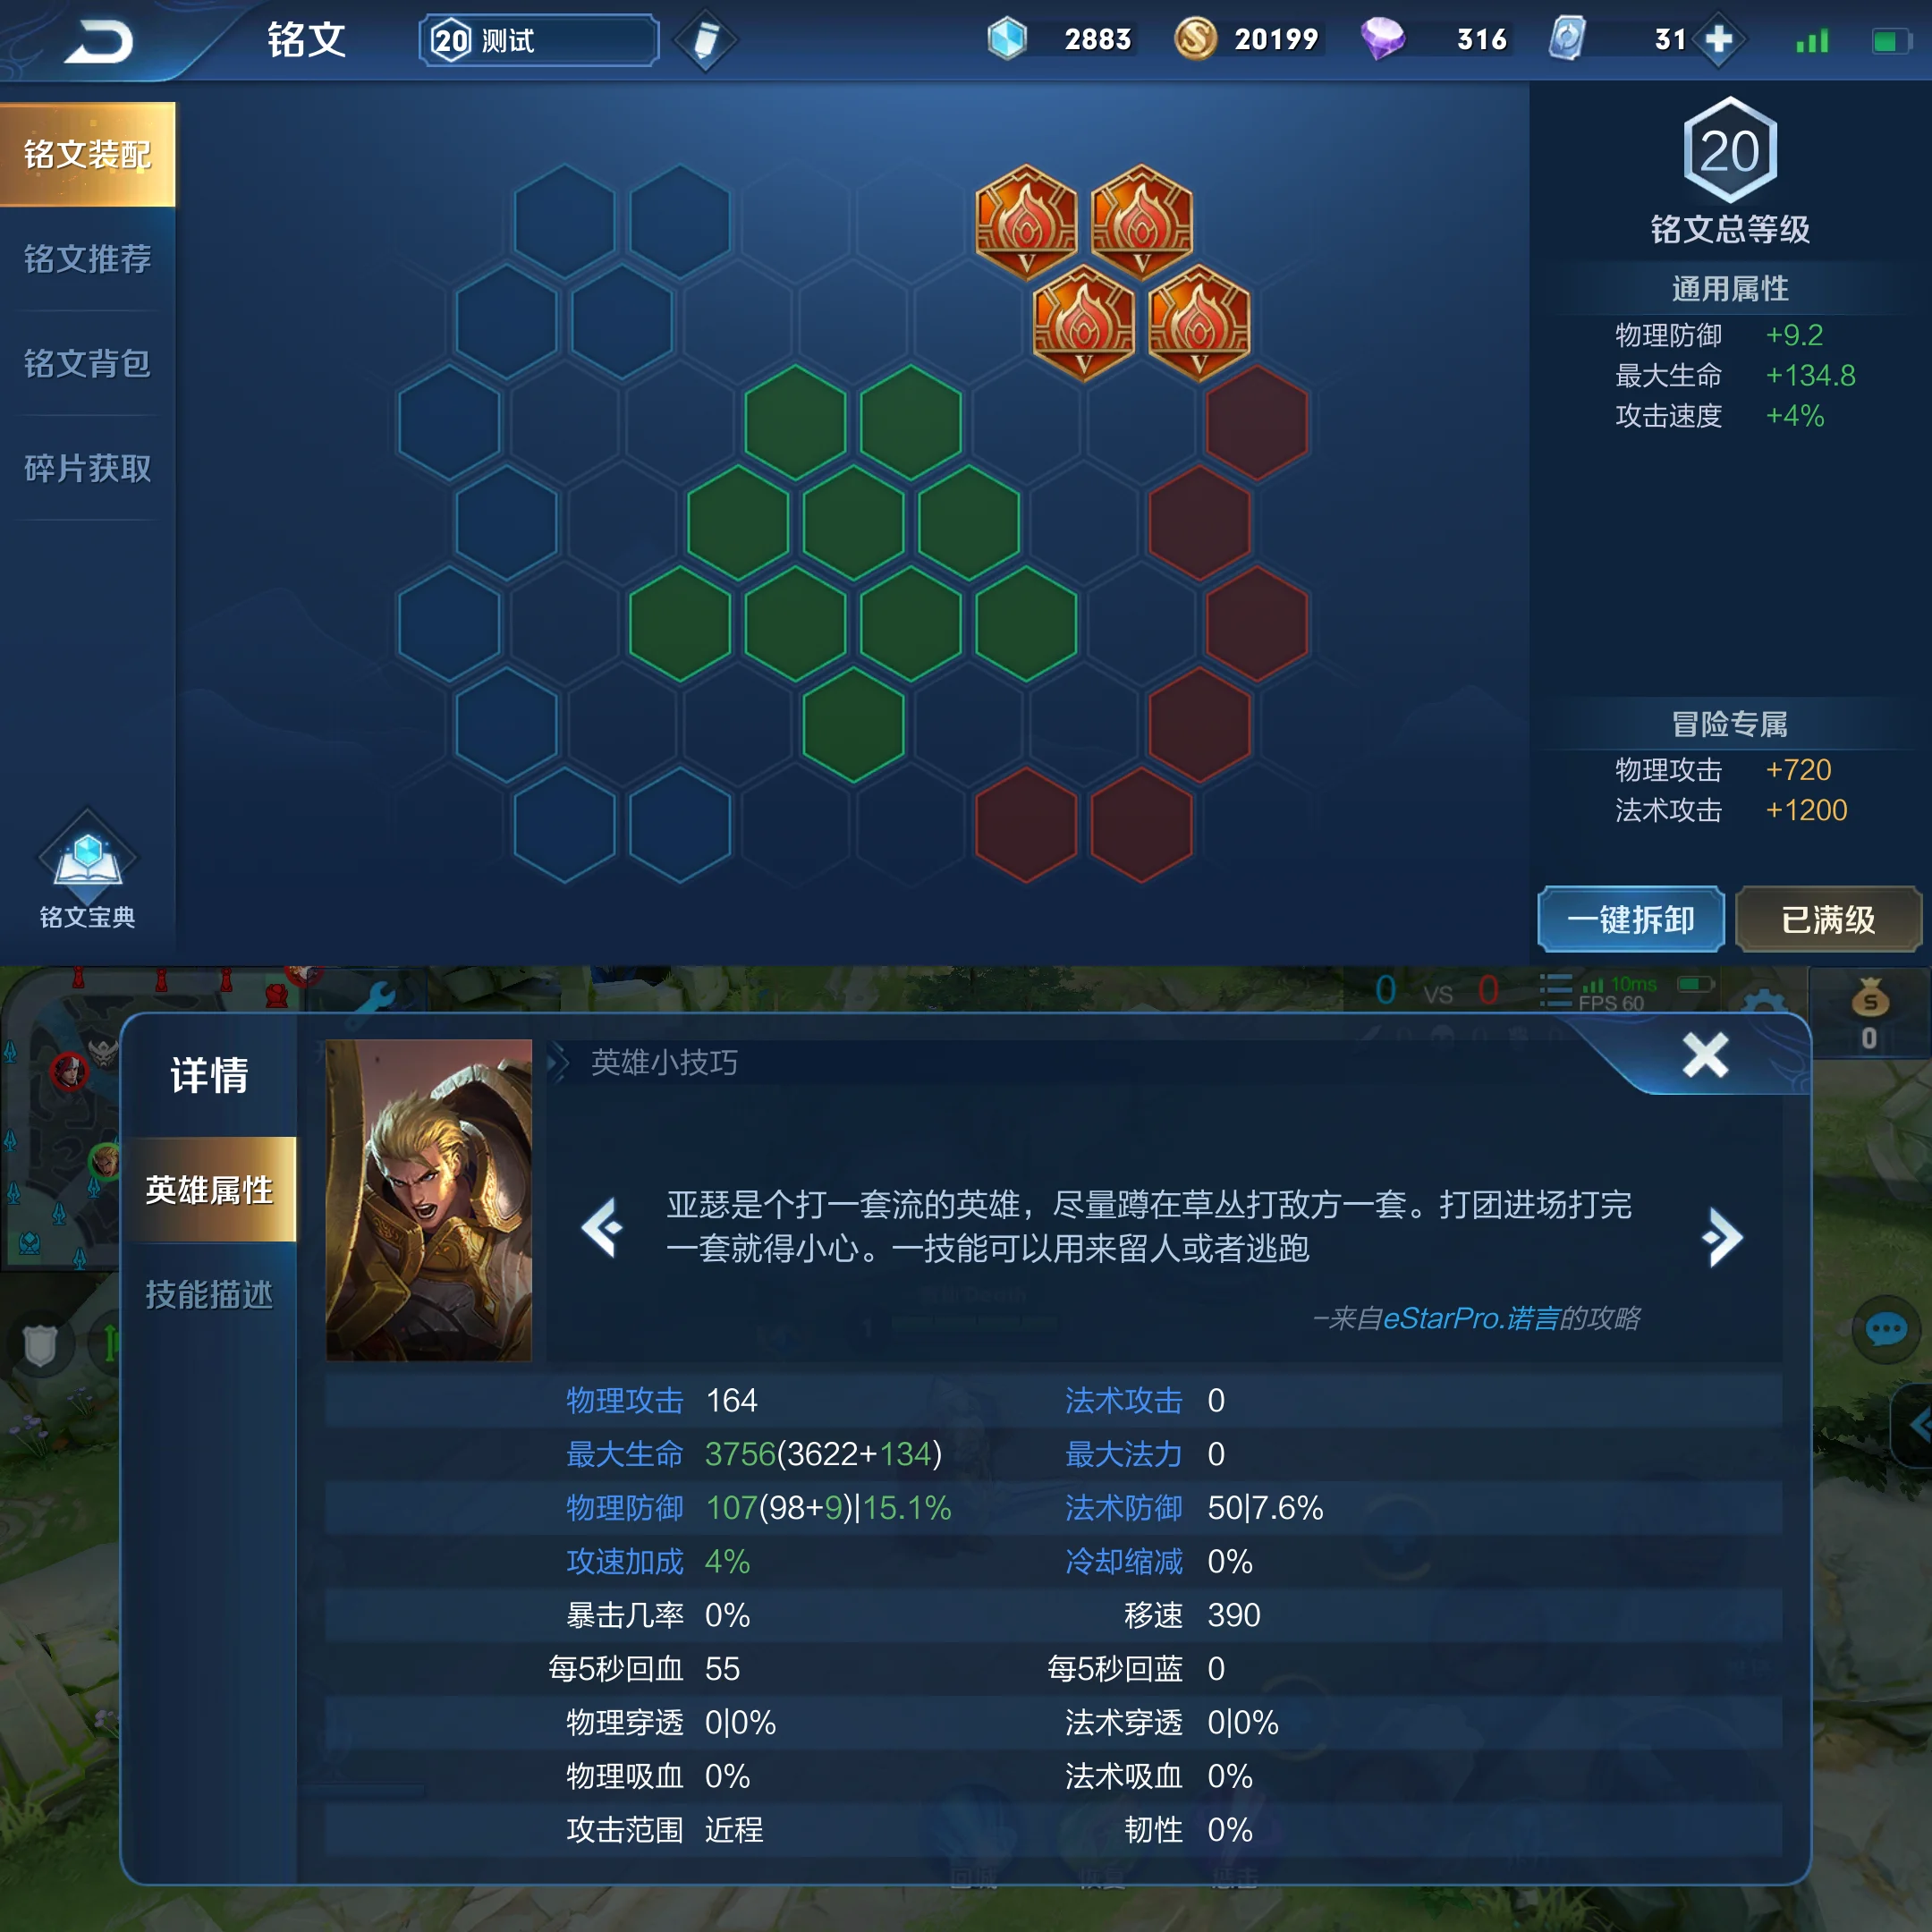Tap the back arrow icon
Image resolution: width=1932 pixels, height=1932 pixels.
(98, 41)
